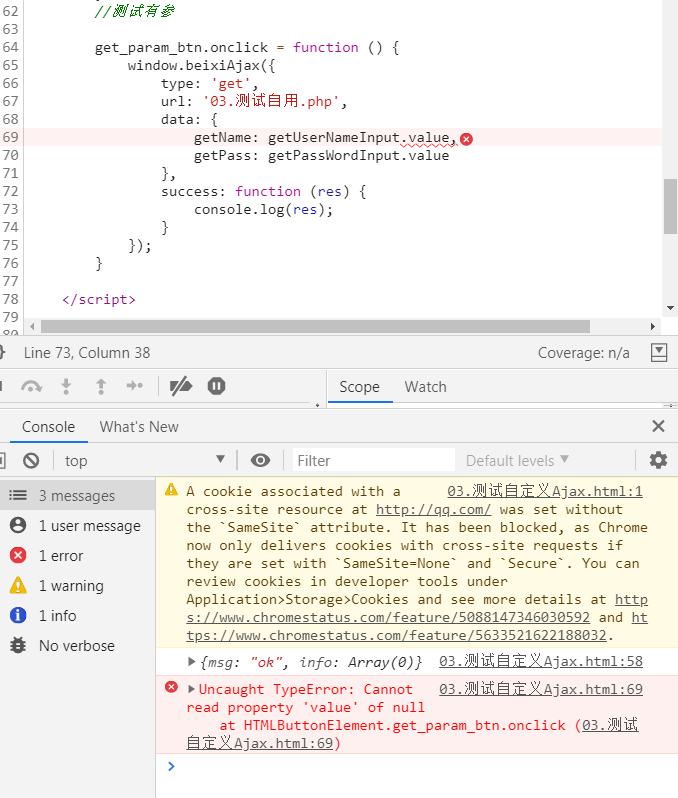Select the Watch tab
The width and height of the screenshot is (678, 798).
coord(426,387)
